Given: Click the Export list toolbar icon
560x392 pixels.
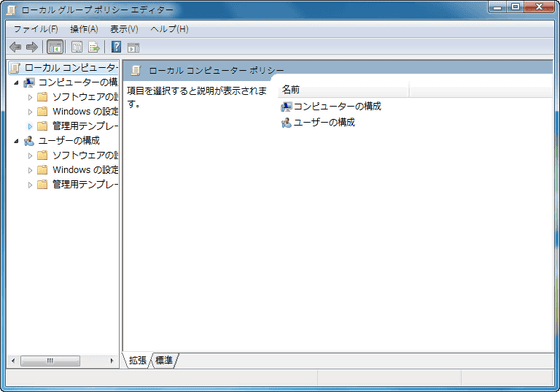Looking at the screenshot, I should click(94, 47).
